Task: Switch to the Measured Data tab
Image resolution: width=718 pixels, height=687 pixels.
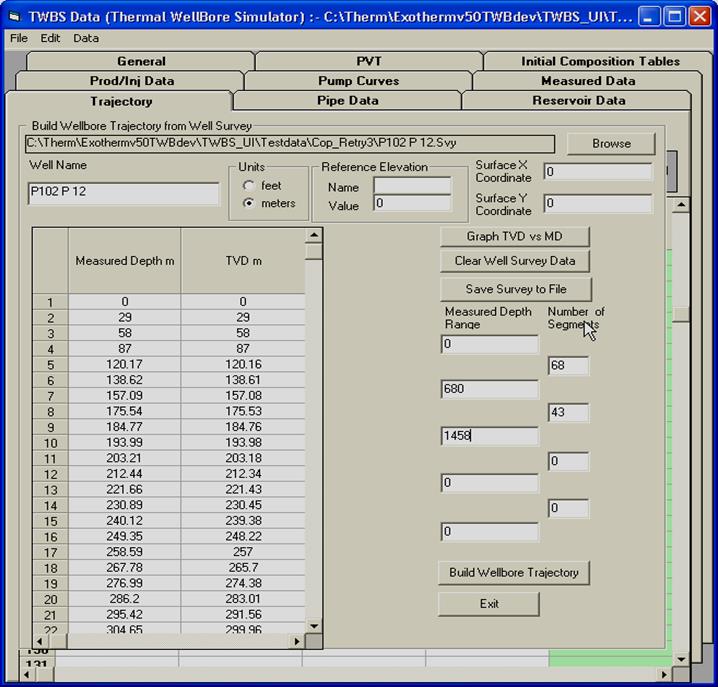Action: click(x=587, y=81)
